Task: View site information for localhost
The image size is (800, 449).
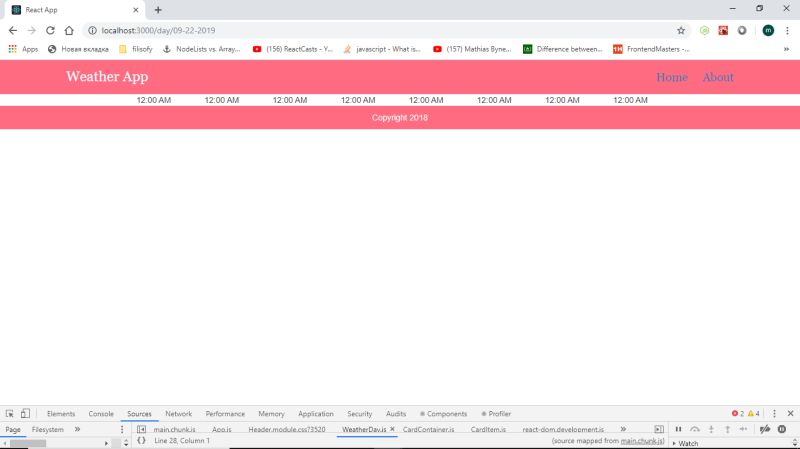Action: pos(92,31)
